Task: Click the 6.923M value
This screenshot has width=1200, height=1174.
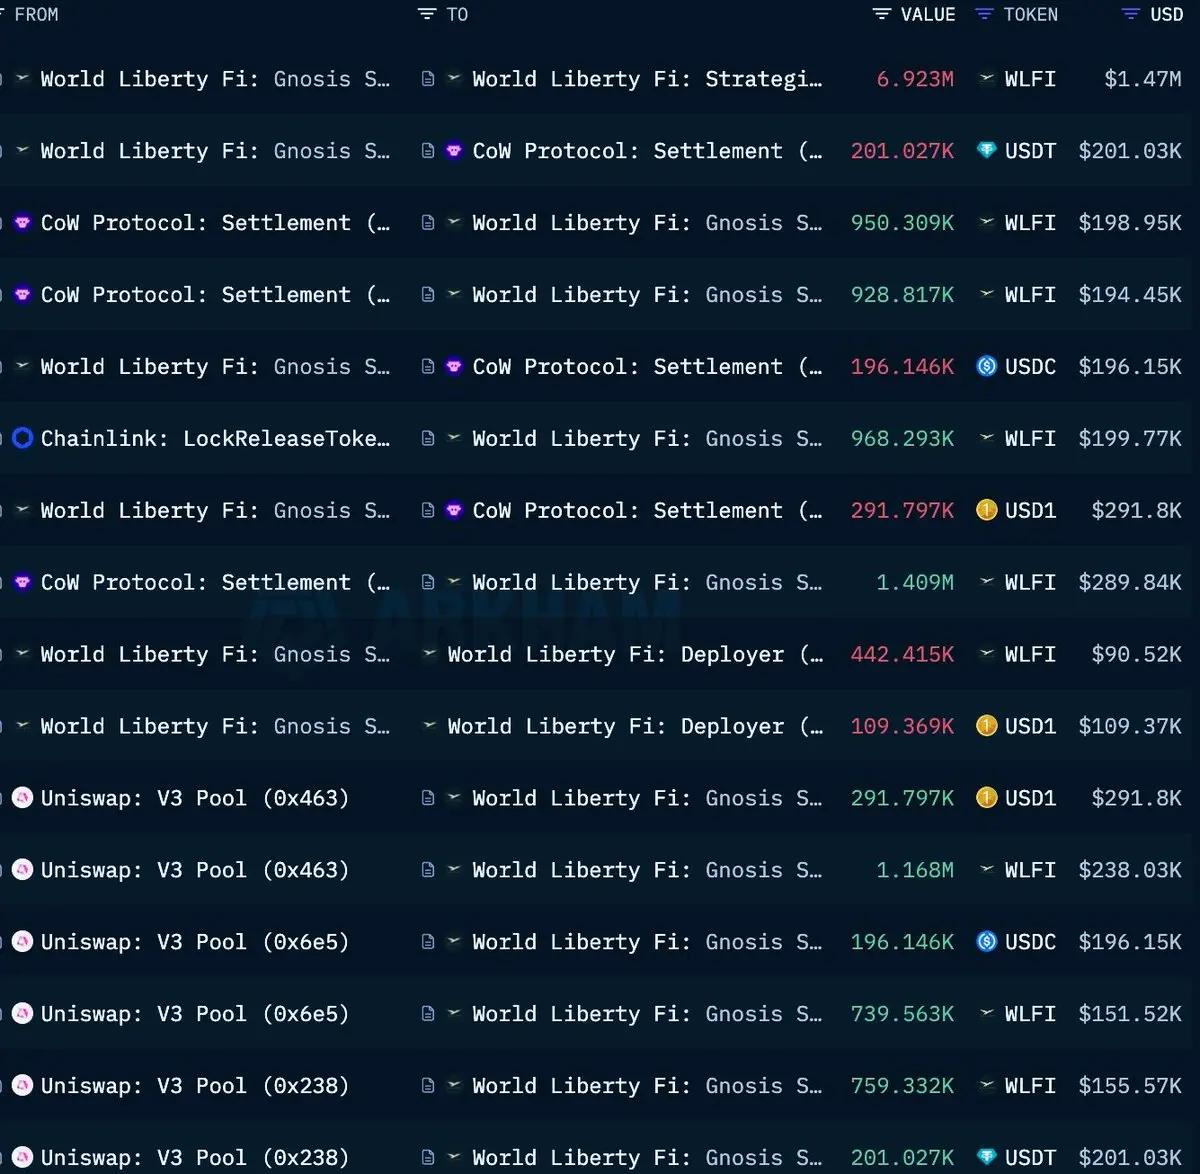Action: [x=915, y=78]
